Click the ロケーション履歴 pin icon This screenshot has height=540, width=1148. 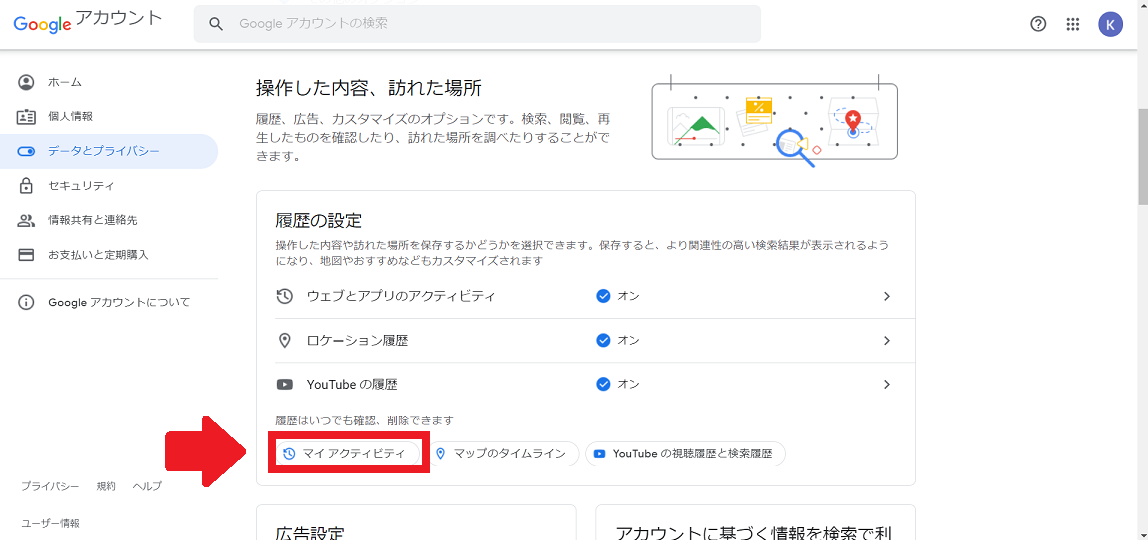[x=285, y=341]
